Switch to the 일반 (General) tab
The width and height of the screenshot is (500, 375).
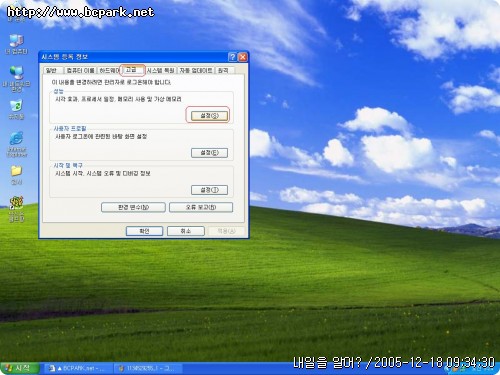(52, 71)
